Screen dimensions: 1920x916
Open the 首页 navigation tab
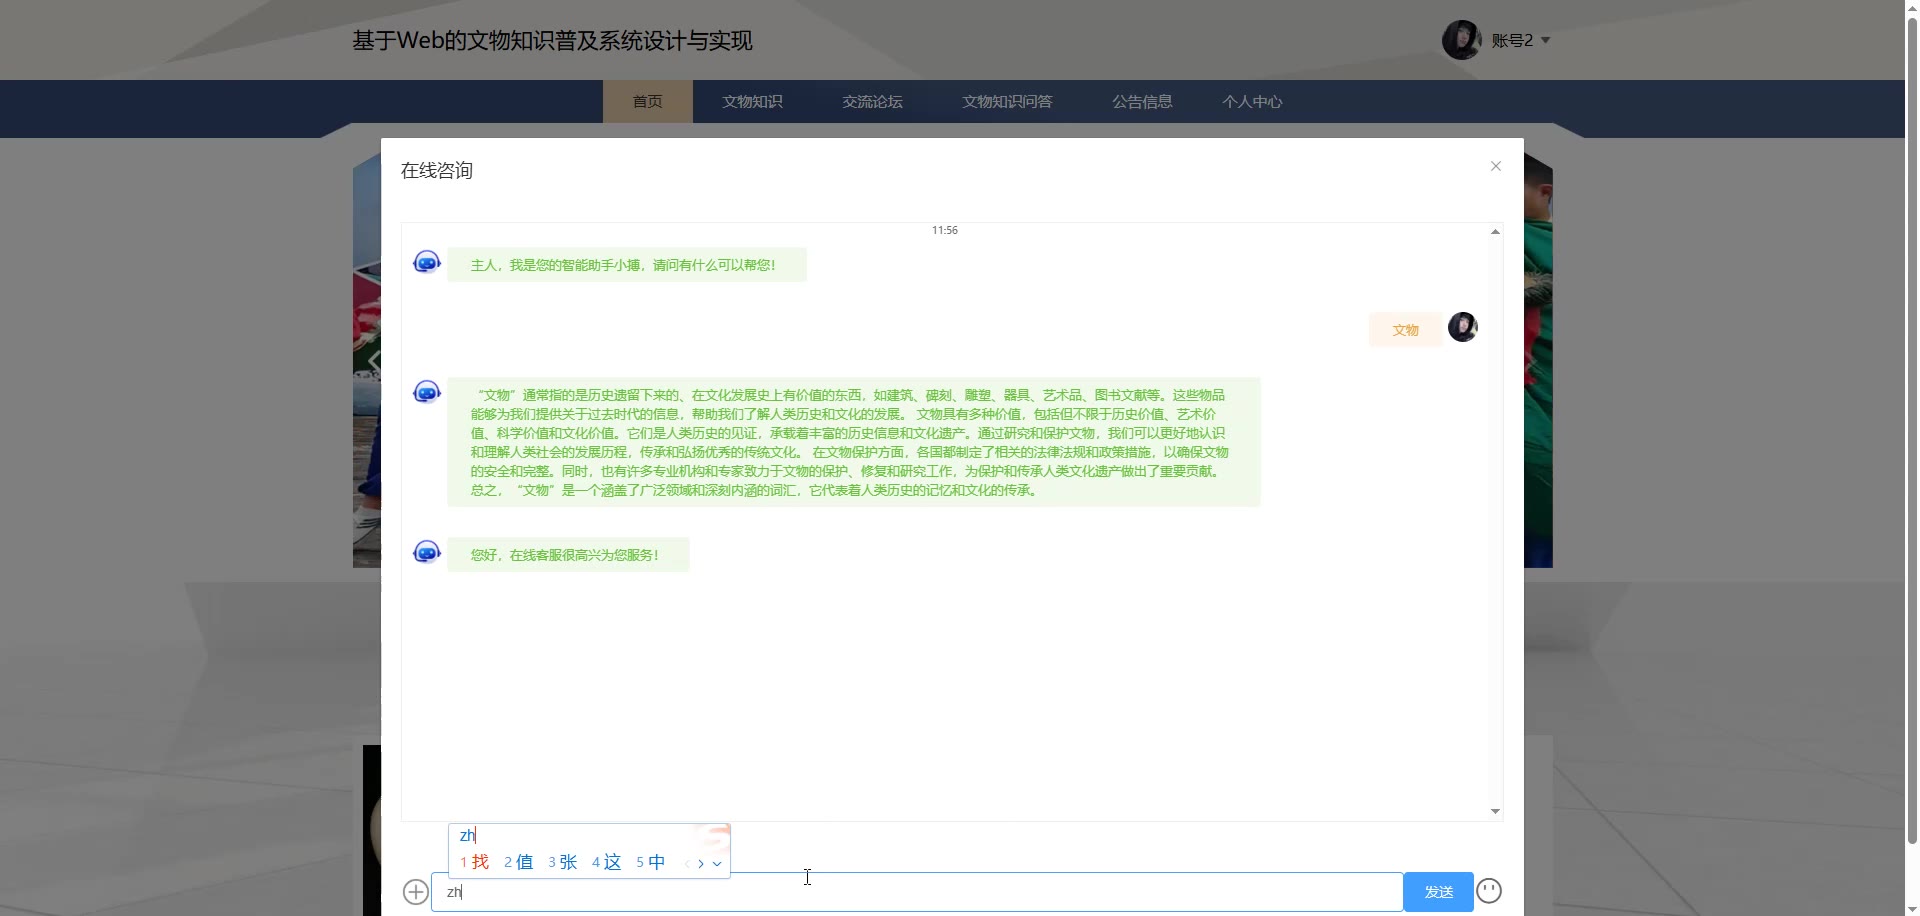[647, 101]
